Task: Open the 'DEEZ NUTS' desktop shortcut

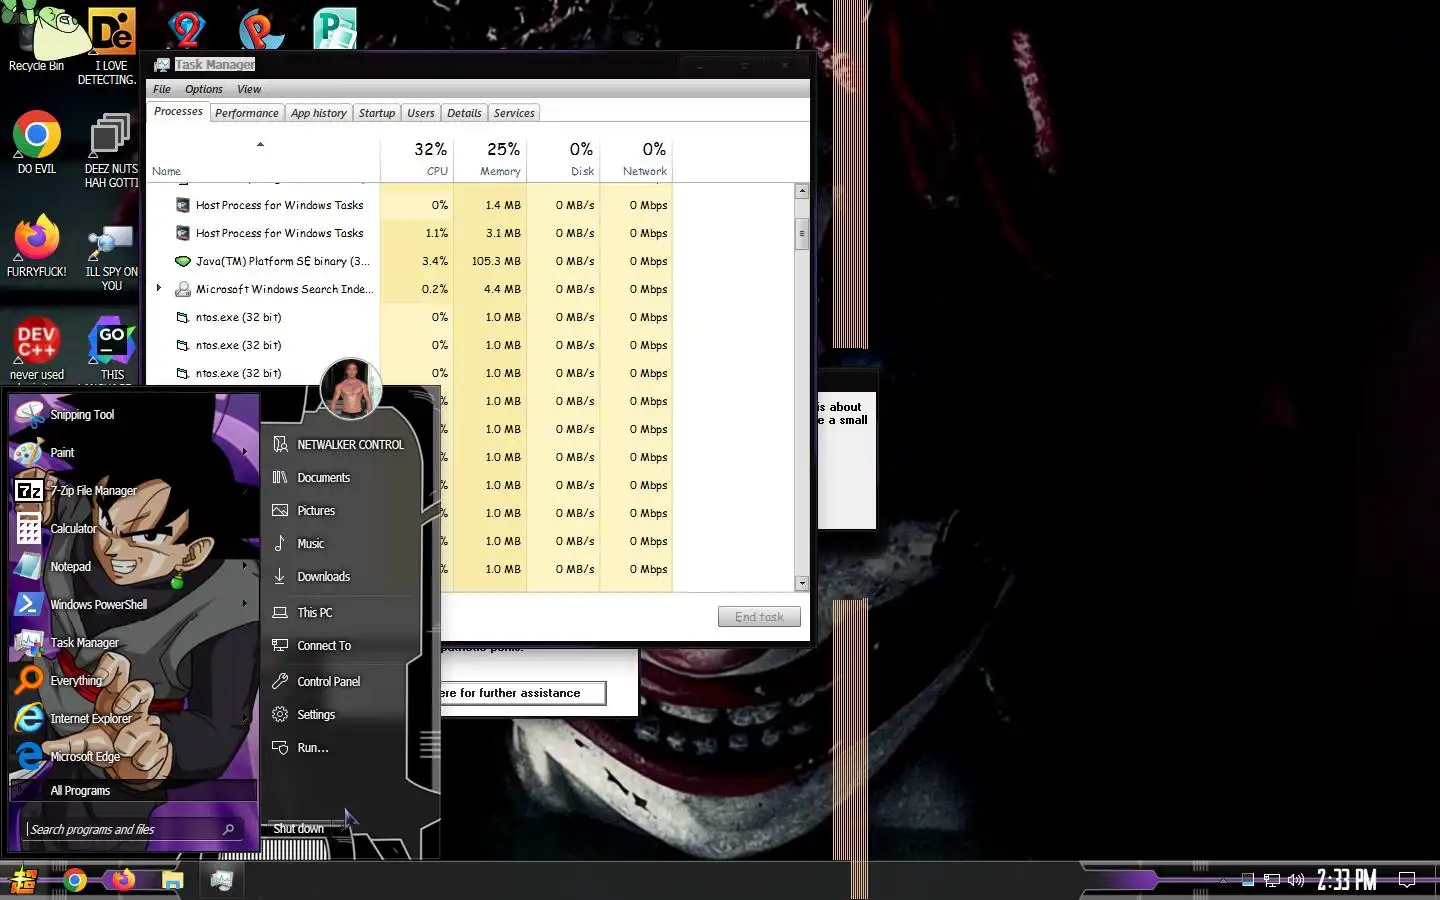Action: (110, 150)
